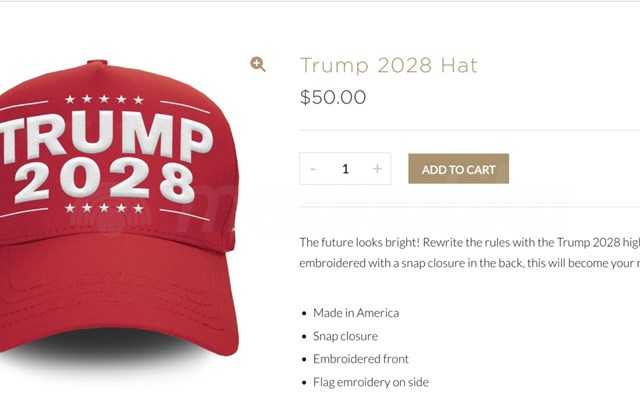Click the magnifier zoom icon on product image
This screenshot has height=400, width=640.
click(258, 64)
